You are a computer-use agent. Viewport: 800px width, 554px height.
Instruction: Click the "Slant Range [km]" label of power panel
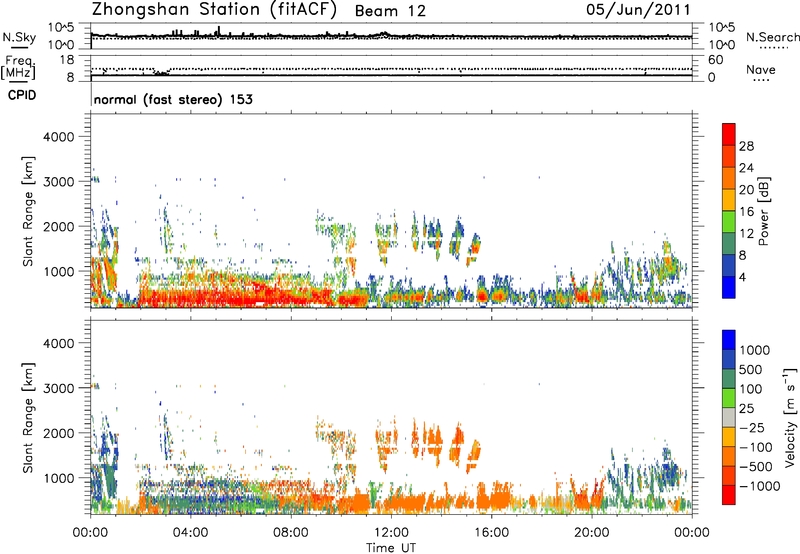tap(28, 211)
